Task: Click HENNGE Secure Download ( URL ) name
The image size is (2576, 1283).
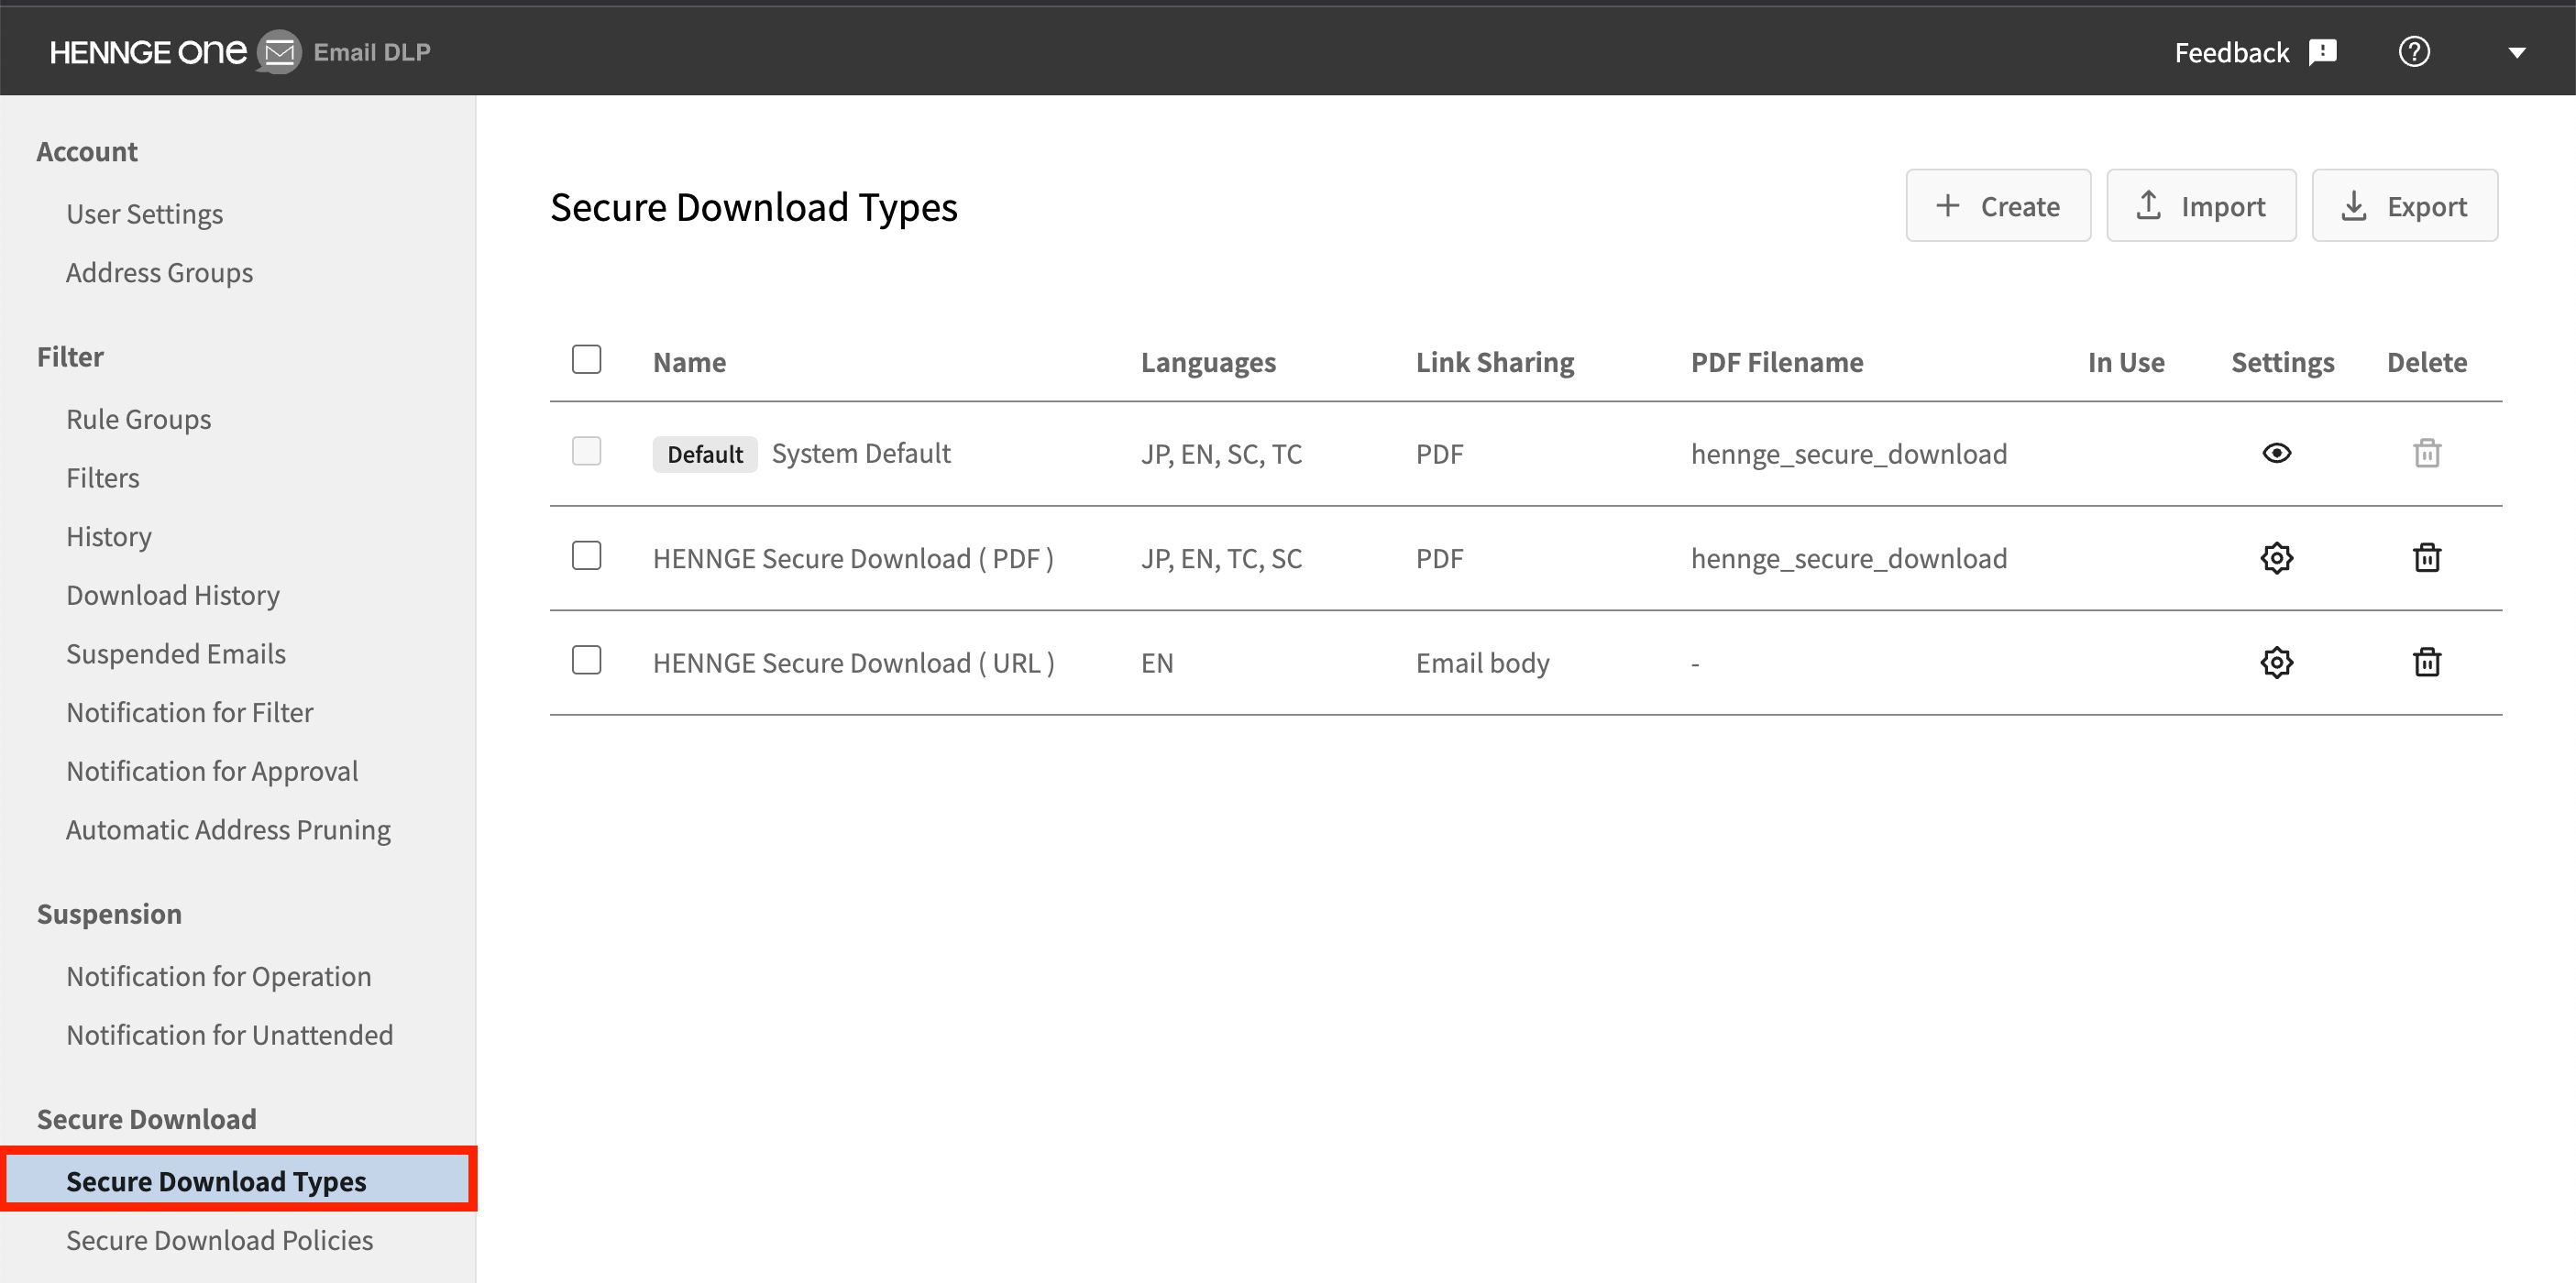Action: [854, 663]
